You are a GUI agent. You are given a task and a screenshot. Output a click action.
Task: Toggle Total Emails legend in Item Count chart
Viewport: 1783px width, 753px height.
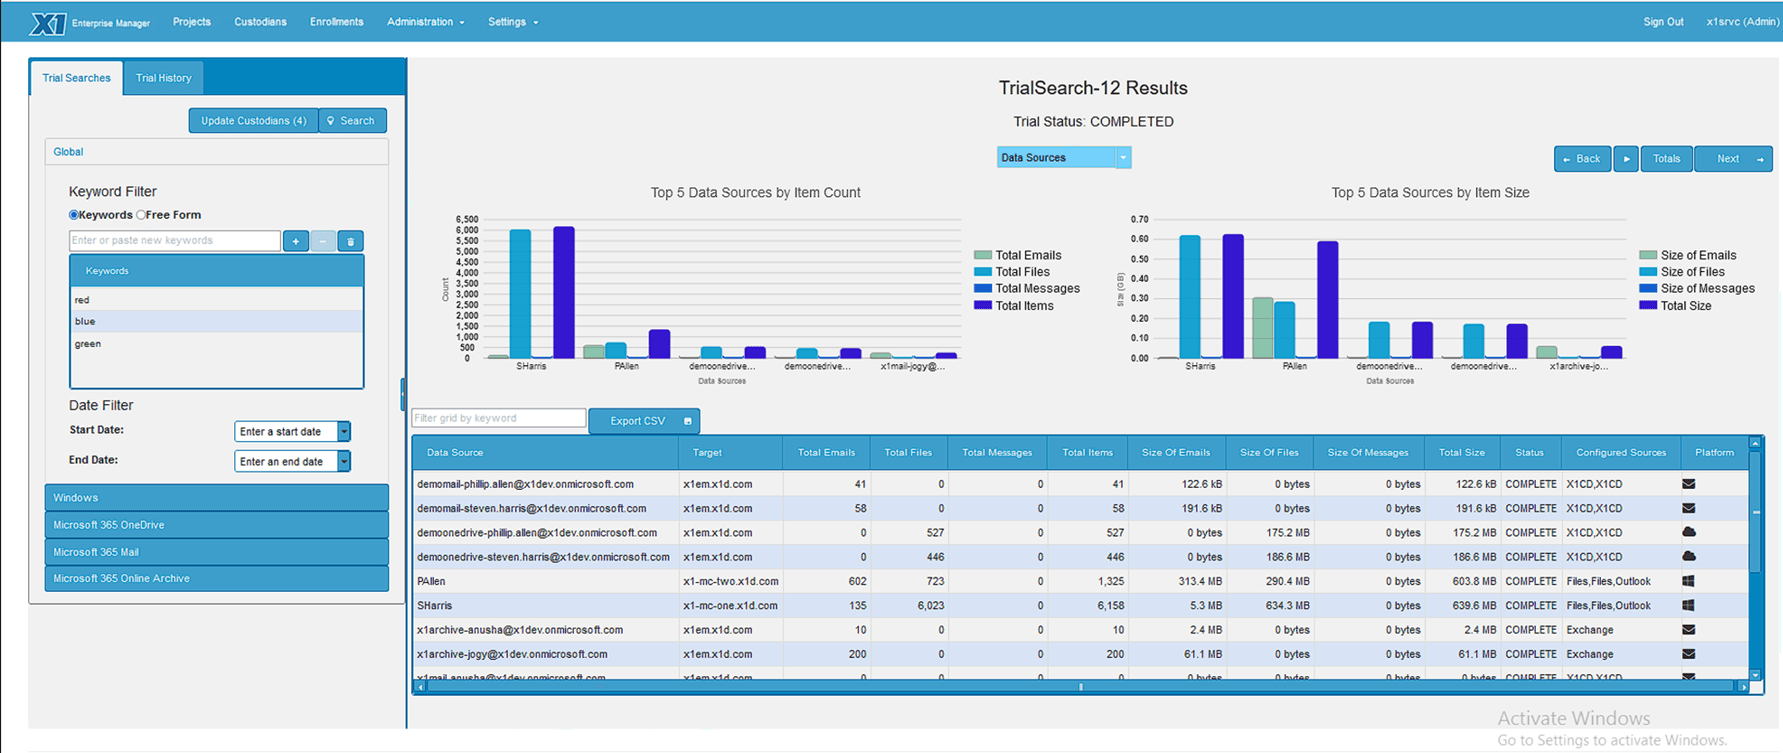coord(1027,255)
